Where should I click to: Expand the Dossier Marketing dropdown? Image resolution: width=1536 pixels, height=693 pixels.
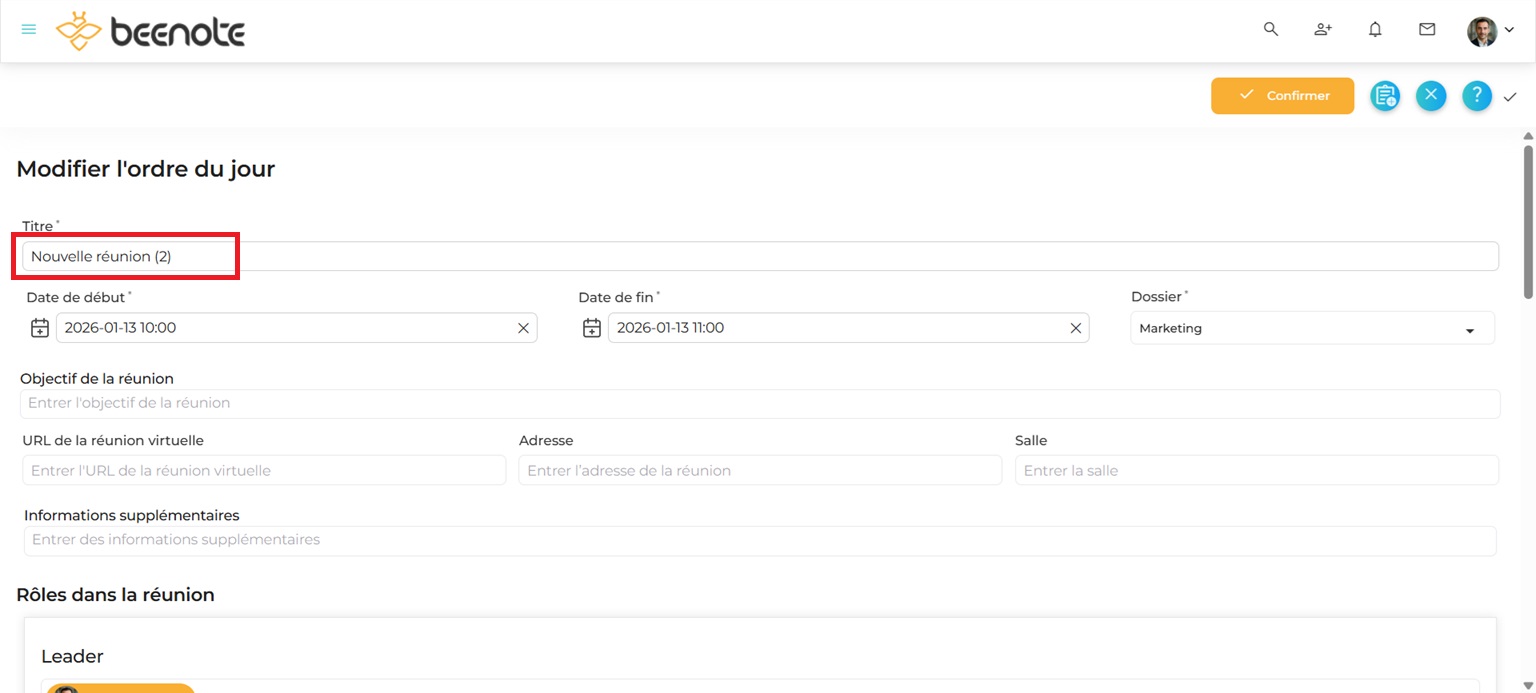(1312, 328)
